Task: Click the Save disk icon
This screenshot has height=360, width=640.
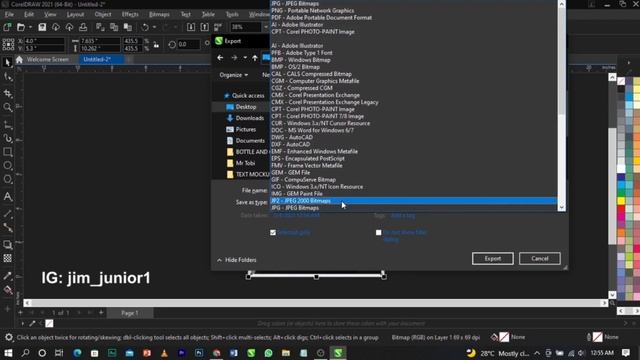Action: pos(42,27)
